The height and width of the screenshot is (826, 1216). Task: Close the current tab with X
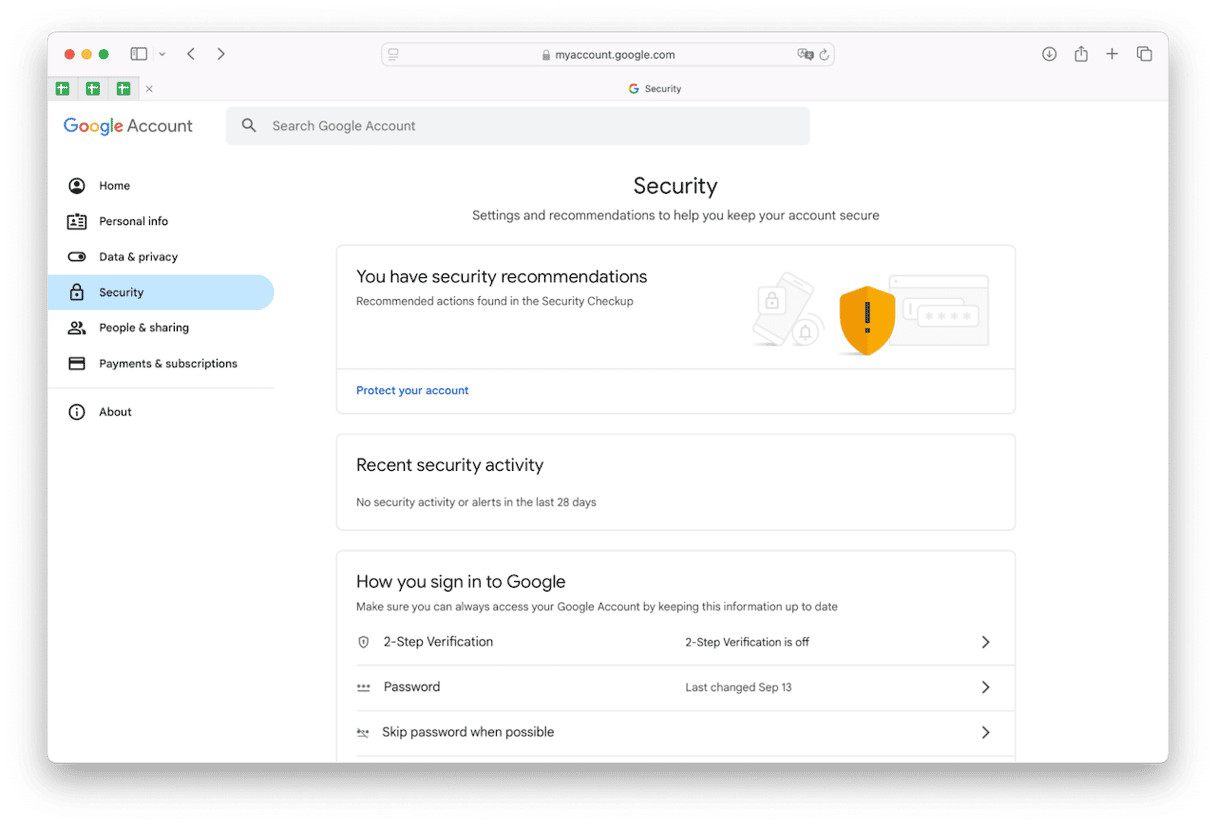tap(149, 89)
